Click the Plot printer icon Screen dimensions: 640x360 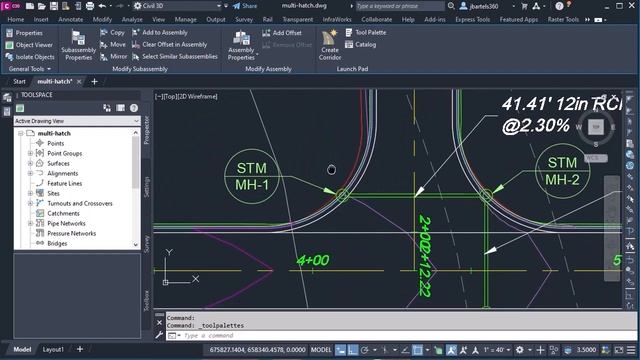(90, 6)
